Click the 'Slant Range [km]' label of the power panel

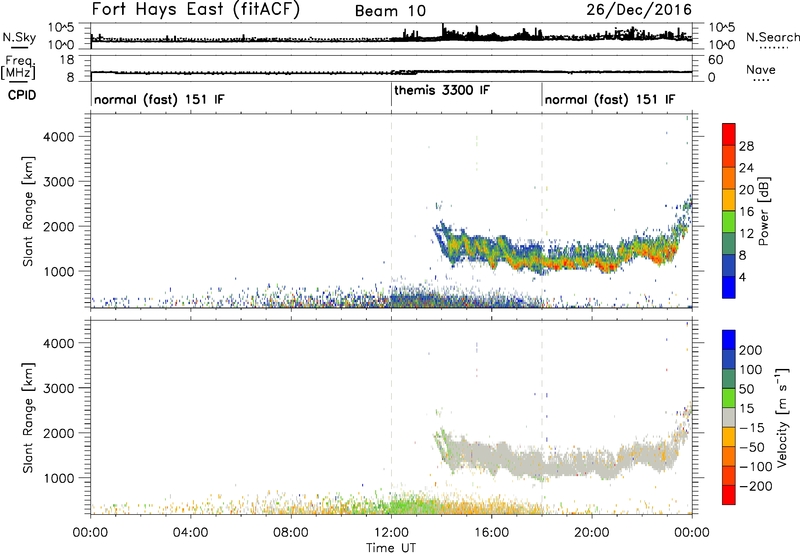28,211
